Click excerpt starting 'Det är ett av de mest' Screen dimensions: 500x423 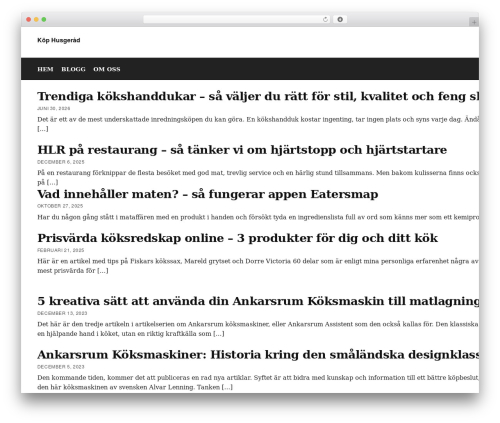click(258, 124)
